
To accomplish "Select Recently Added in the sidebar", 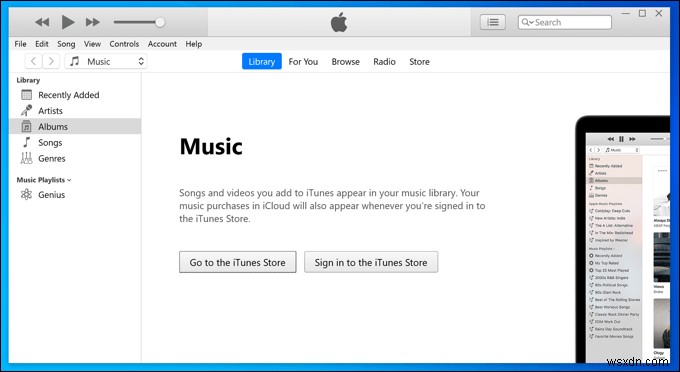I will (x=75, y=95).
